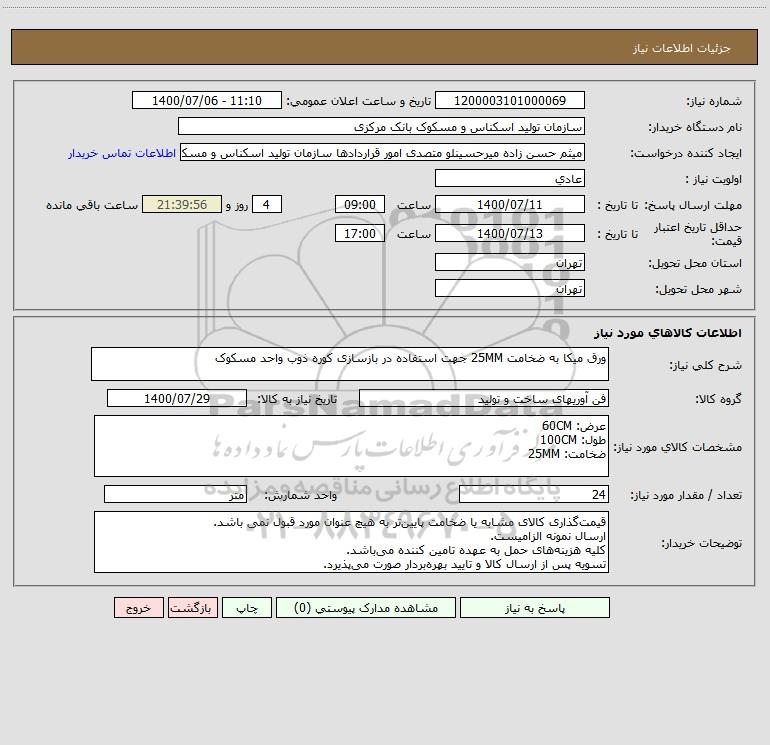
Task: Select the need number field 1200003101000069
Action: click(x=510, y=101)
